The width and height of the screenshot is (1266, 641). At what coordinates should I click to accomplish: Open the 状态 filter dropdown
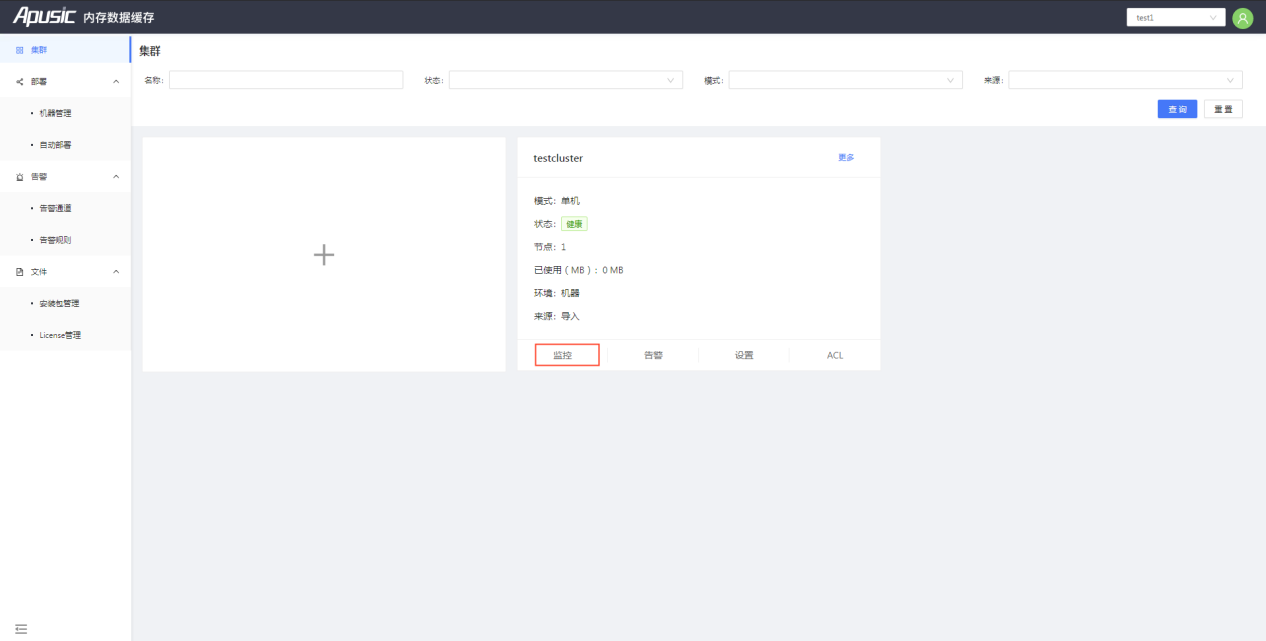(x=566, y=80)
